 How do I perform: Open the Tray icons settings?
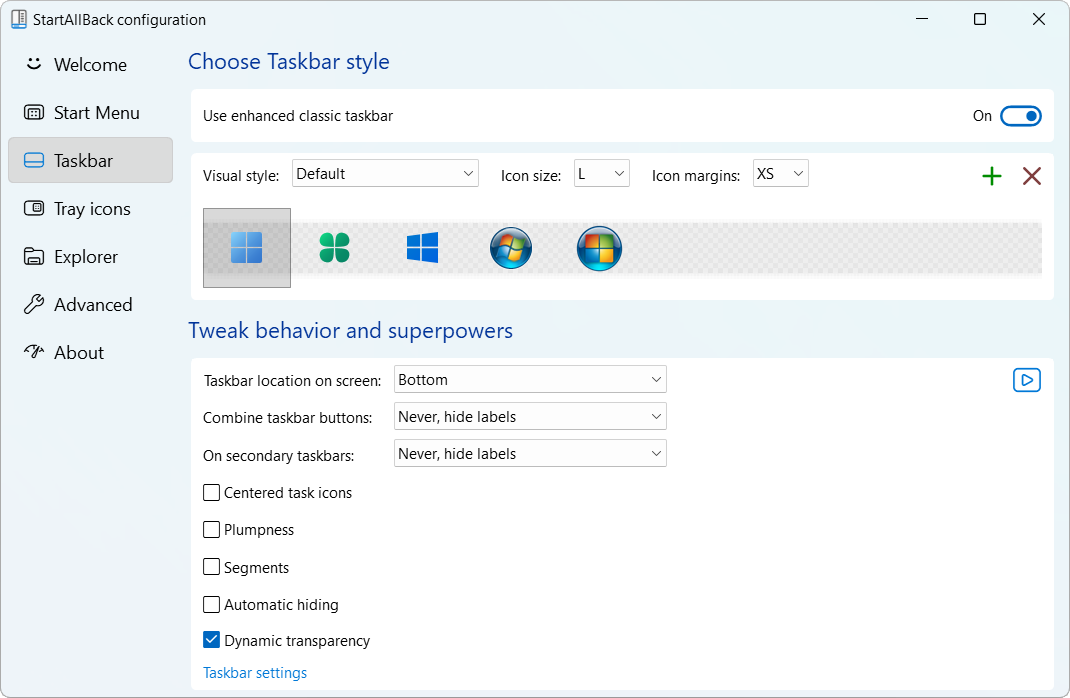tap(90, 209)
